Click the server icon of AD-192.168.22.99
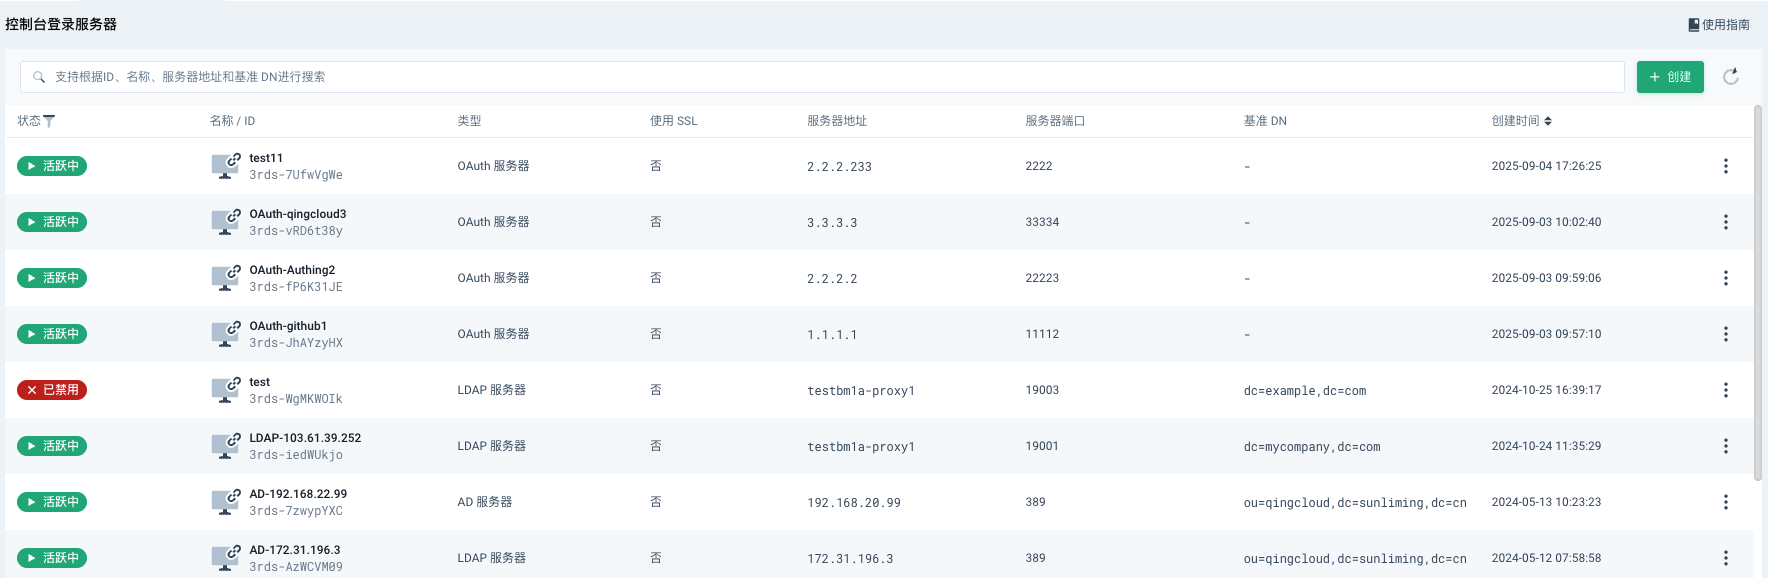The height and width of the screenshot is (578, 1768). (226, 502)
